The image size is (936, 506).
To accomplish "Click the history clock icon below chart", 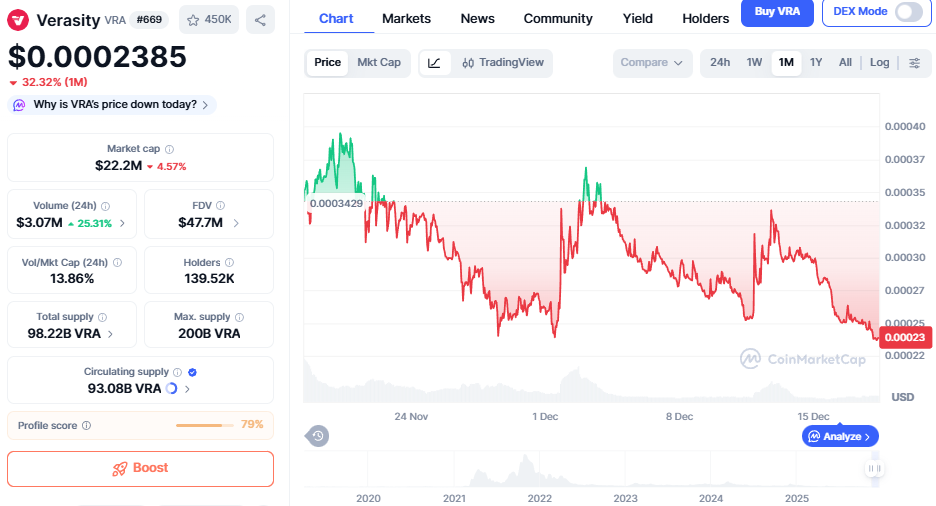I will [318, 435].
